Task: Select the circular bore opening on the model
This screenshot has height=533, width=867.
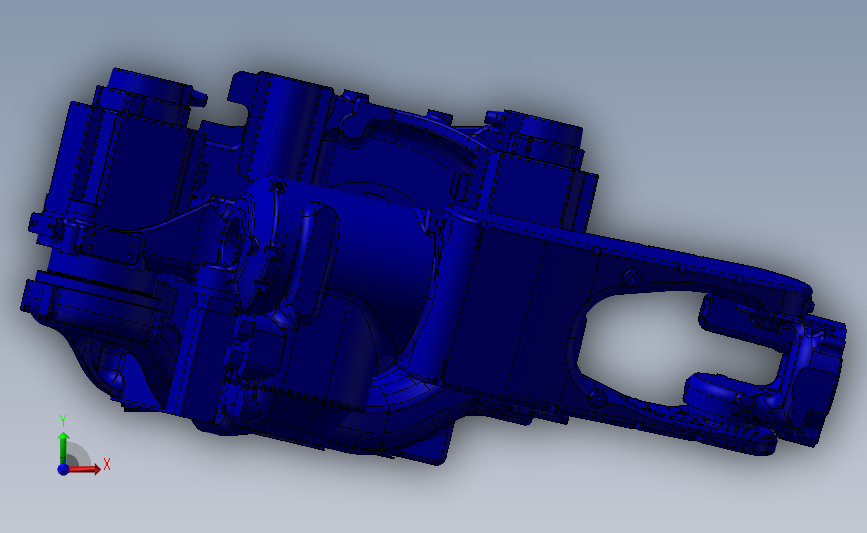Action: point(233,243)
